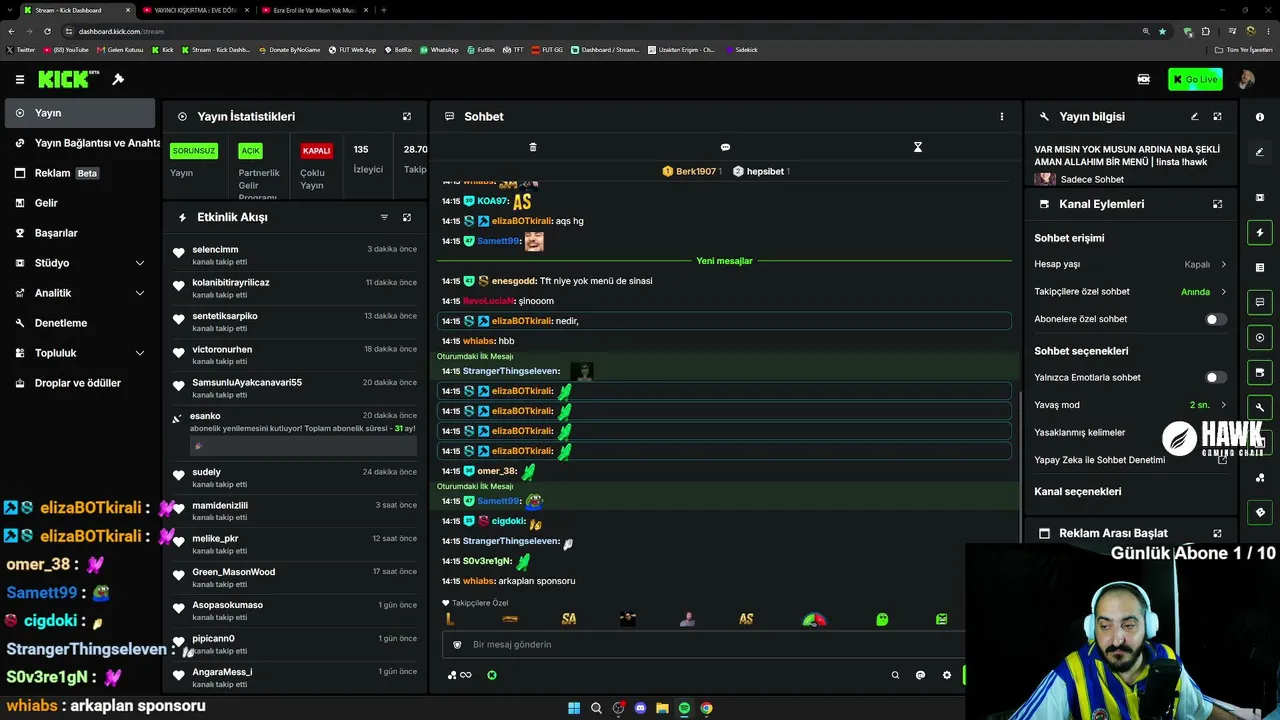Click the list icon in right rail
The image size is (1280, 720).
tap(1260, 268)
